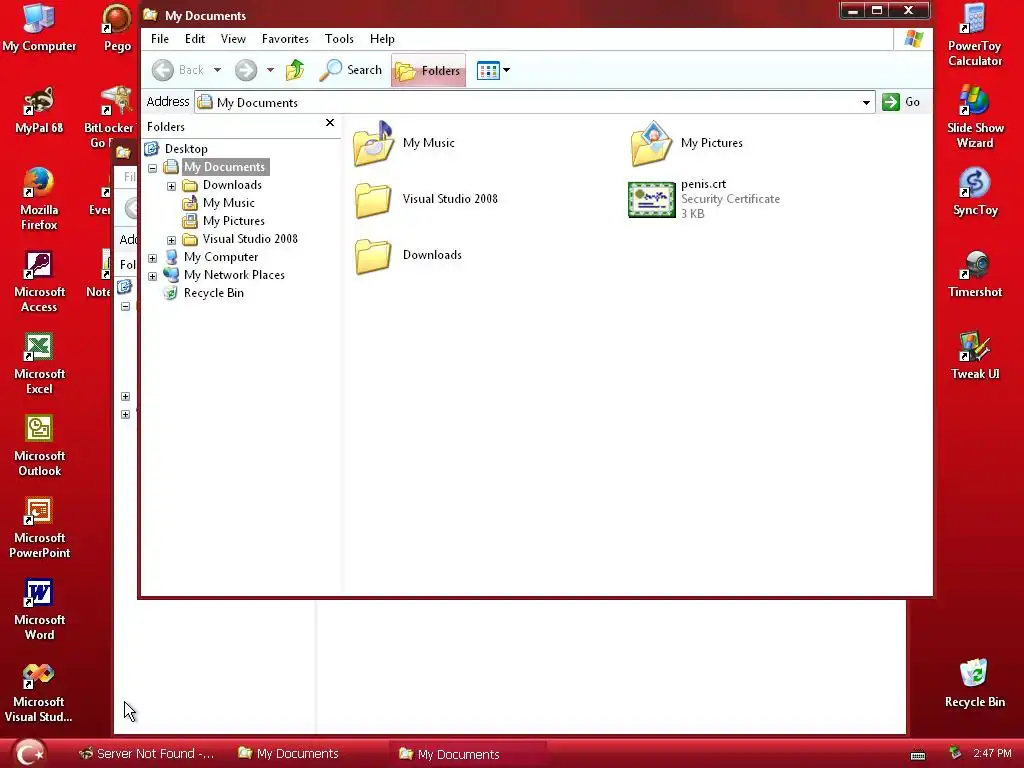The width and height of the screenshot is (1024, 768).
Task: Close the Folders pane
Action: (330, 123)
